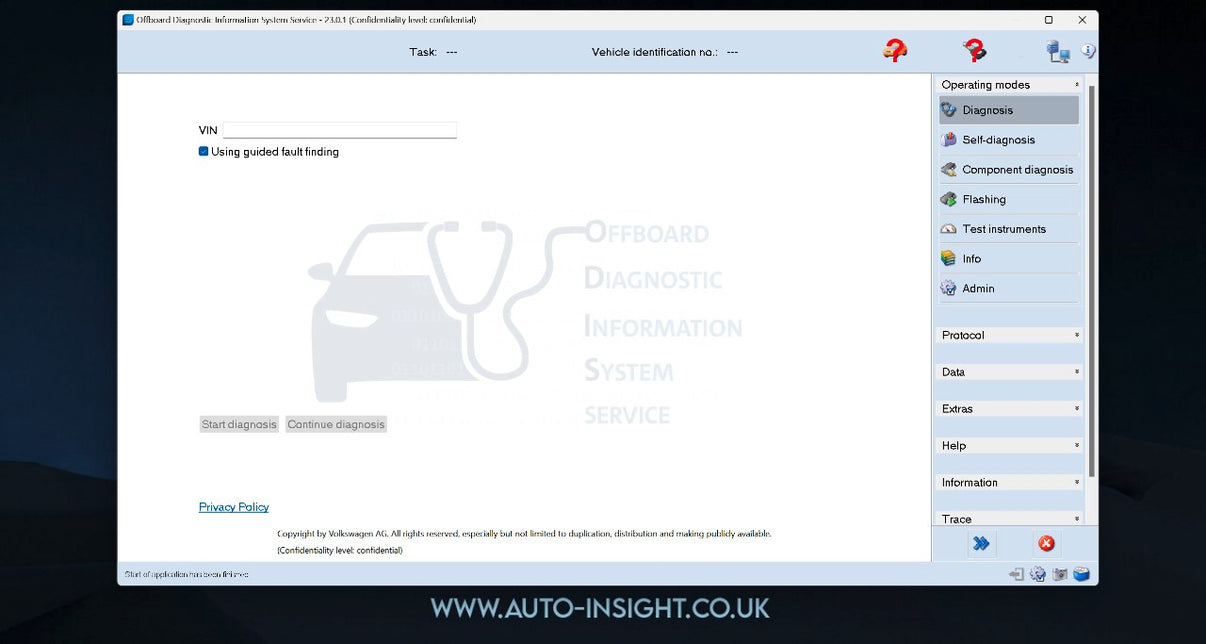Open the connection status icon in toolbar

tap(1058, 50)
